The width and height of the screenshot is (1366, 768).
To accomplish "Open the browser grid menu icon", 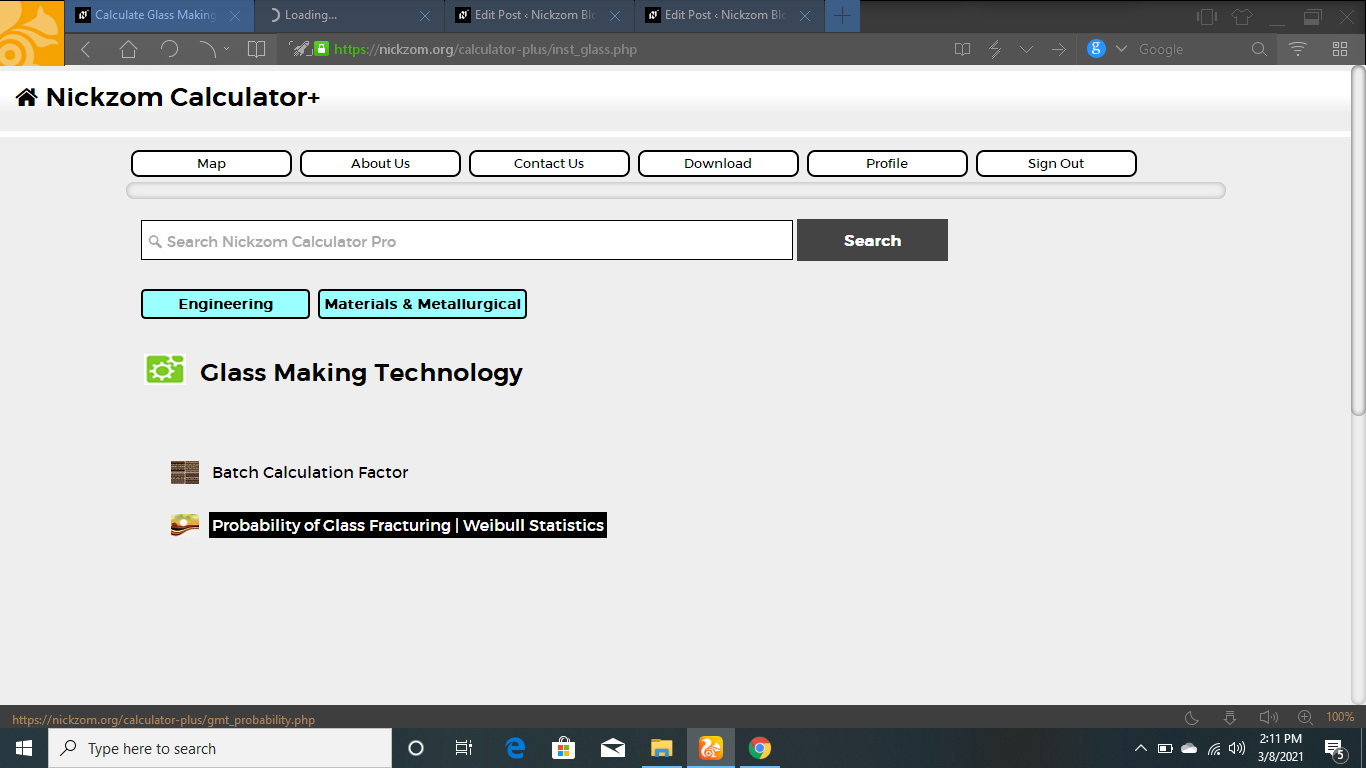I will point(1340,49).
